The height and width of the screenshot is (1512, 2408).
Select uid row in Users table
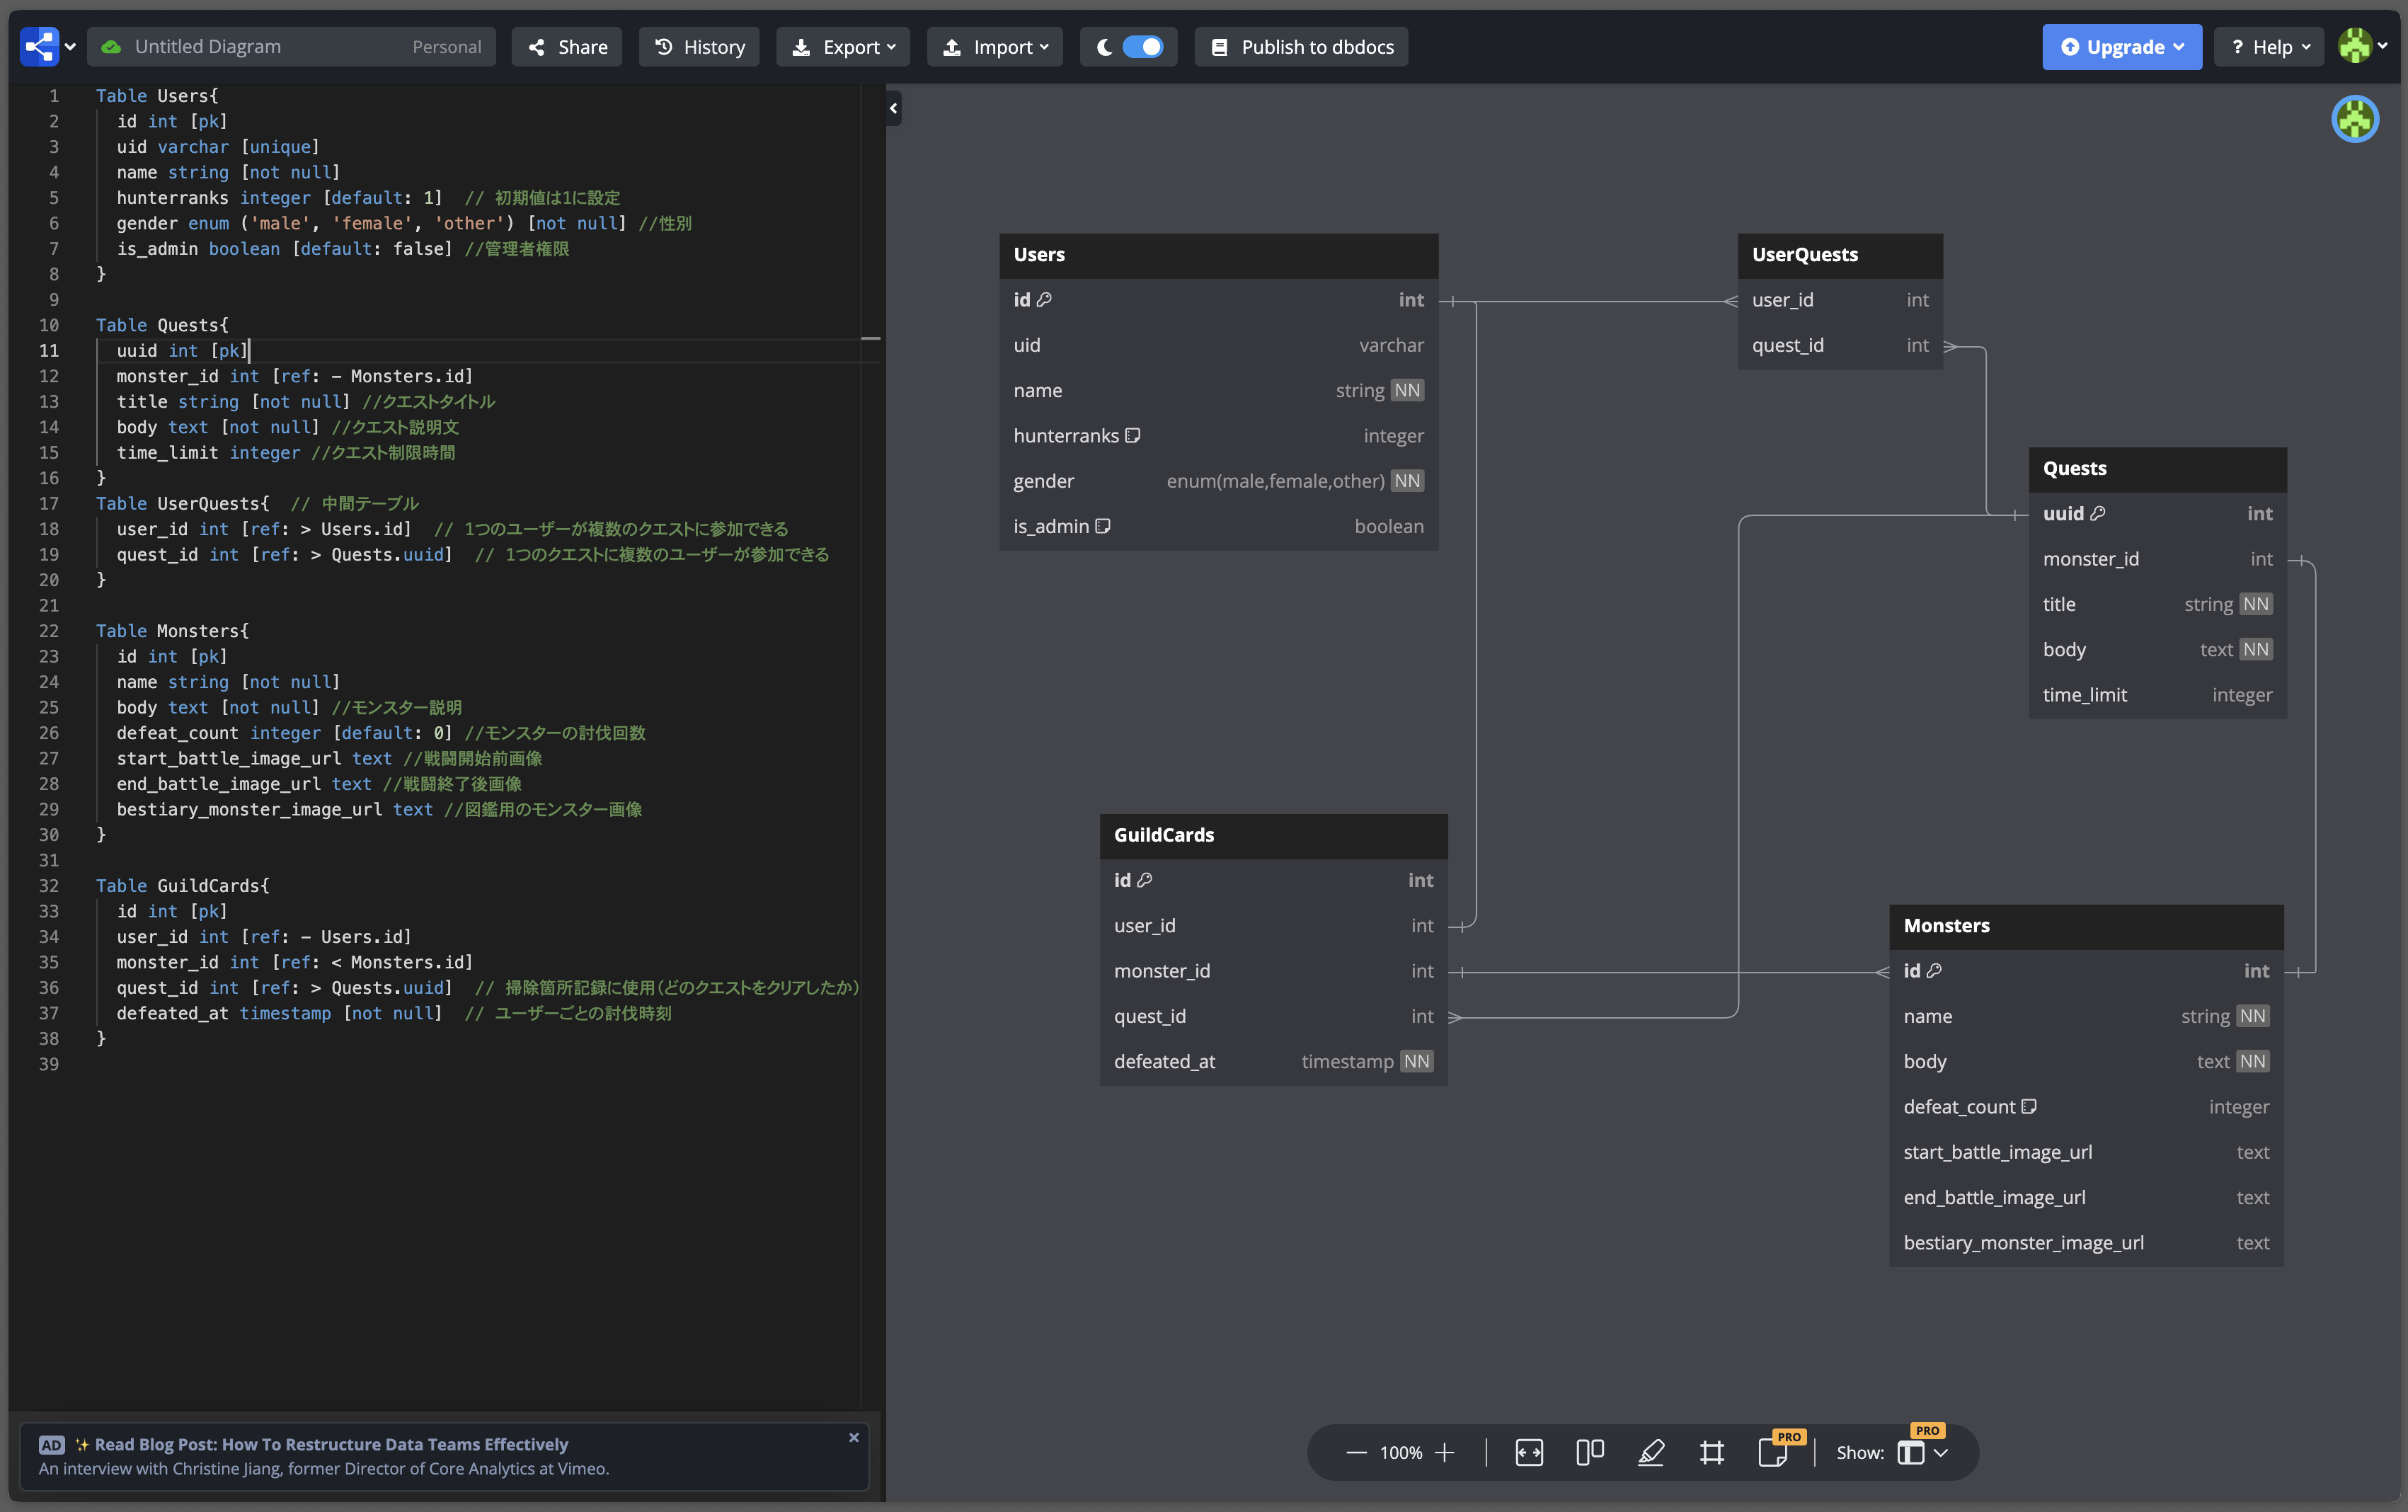(x=1218, y=346)
